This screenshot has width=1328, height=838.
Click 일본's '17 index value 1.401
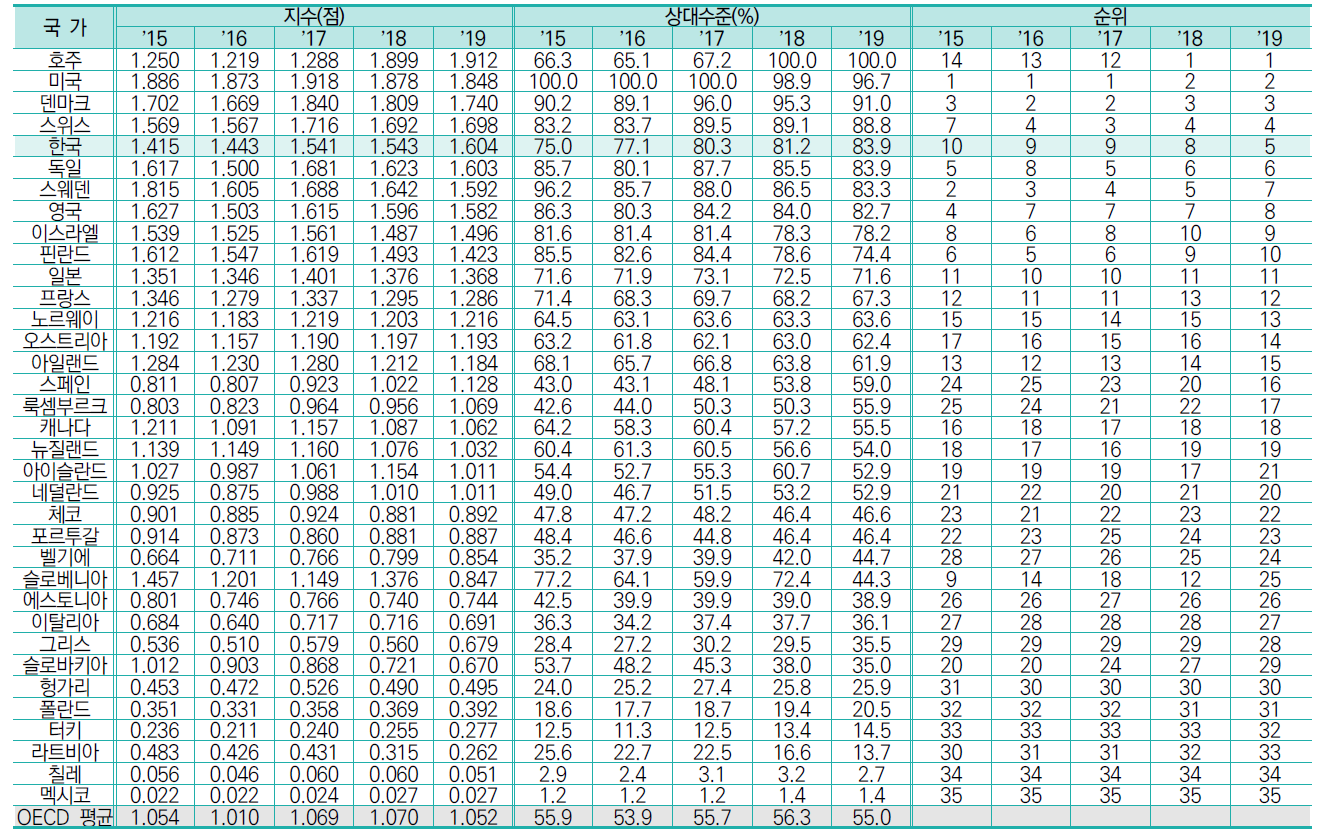tap(315, 274)
